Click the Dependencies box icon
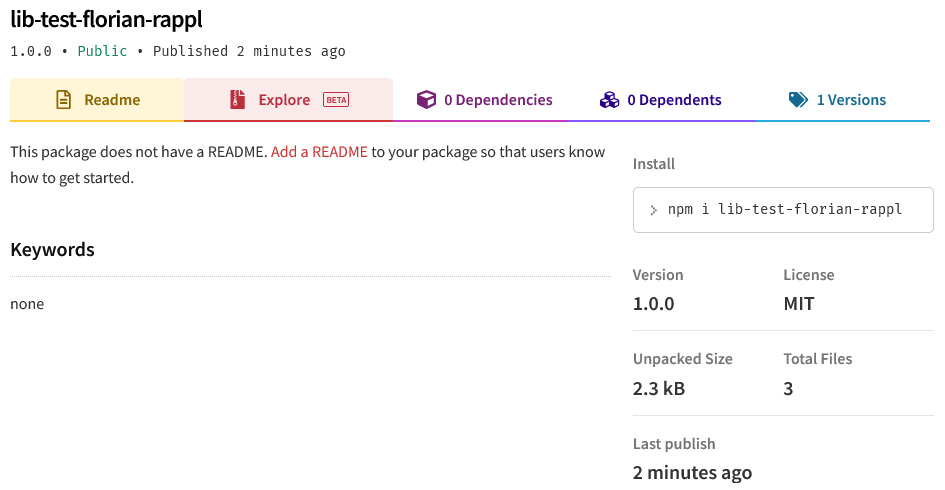This screenshot has height=490, width=945. (426, 99)
